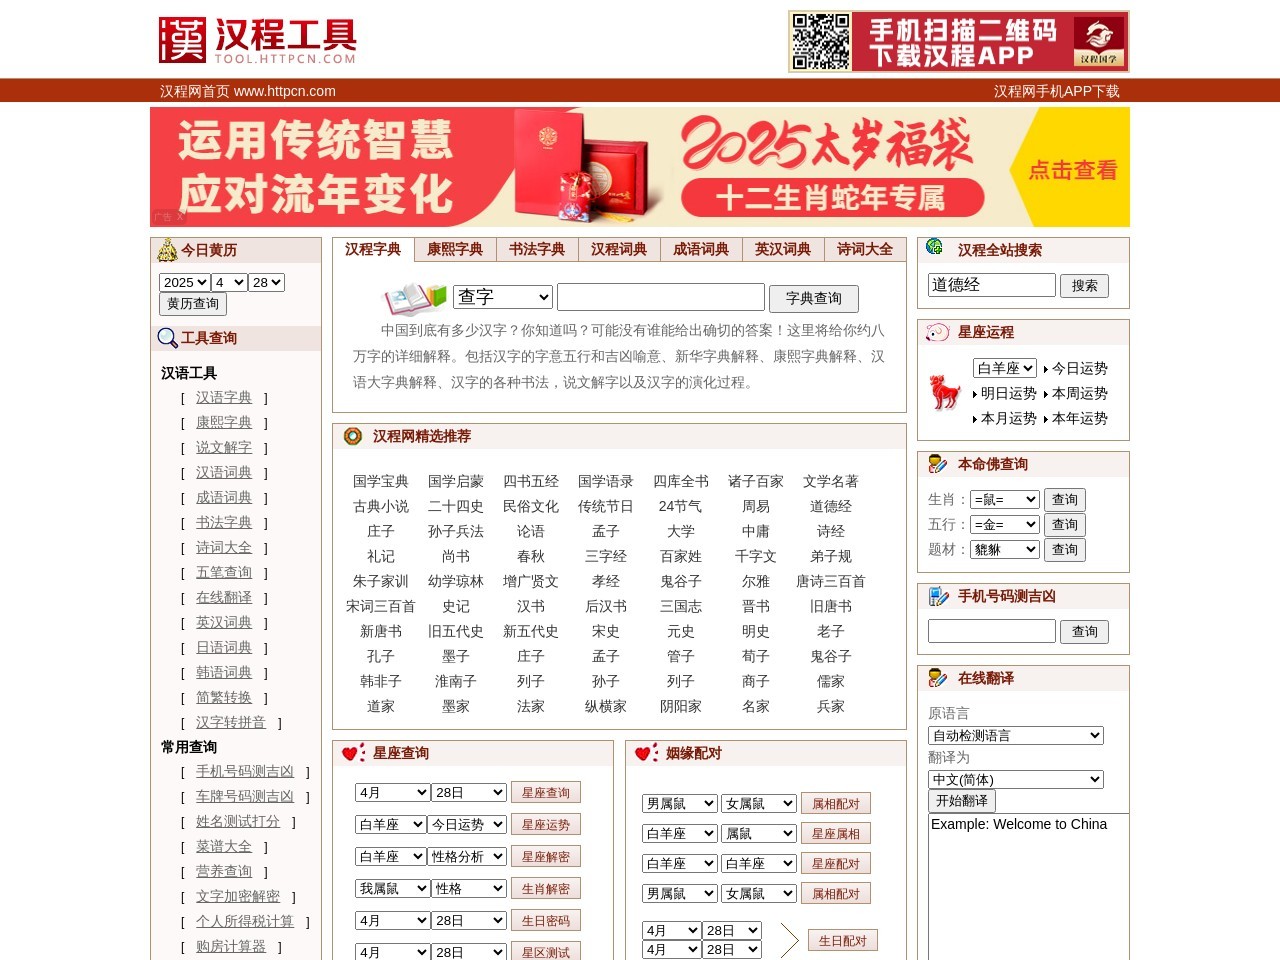This screenshot has height=960, width=1280.
Task: Click the phone number input field
Action: click(992, 631)
